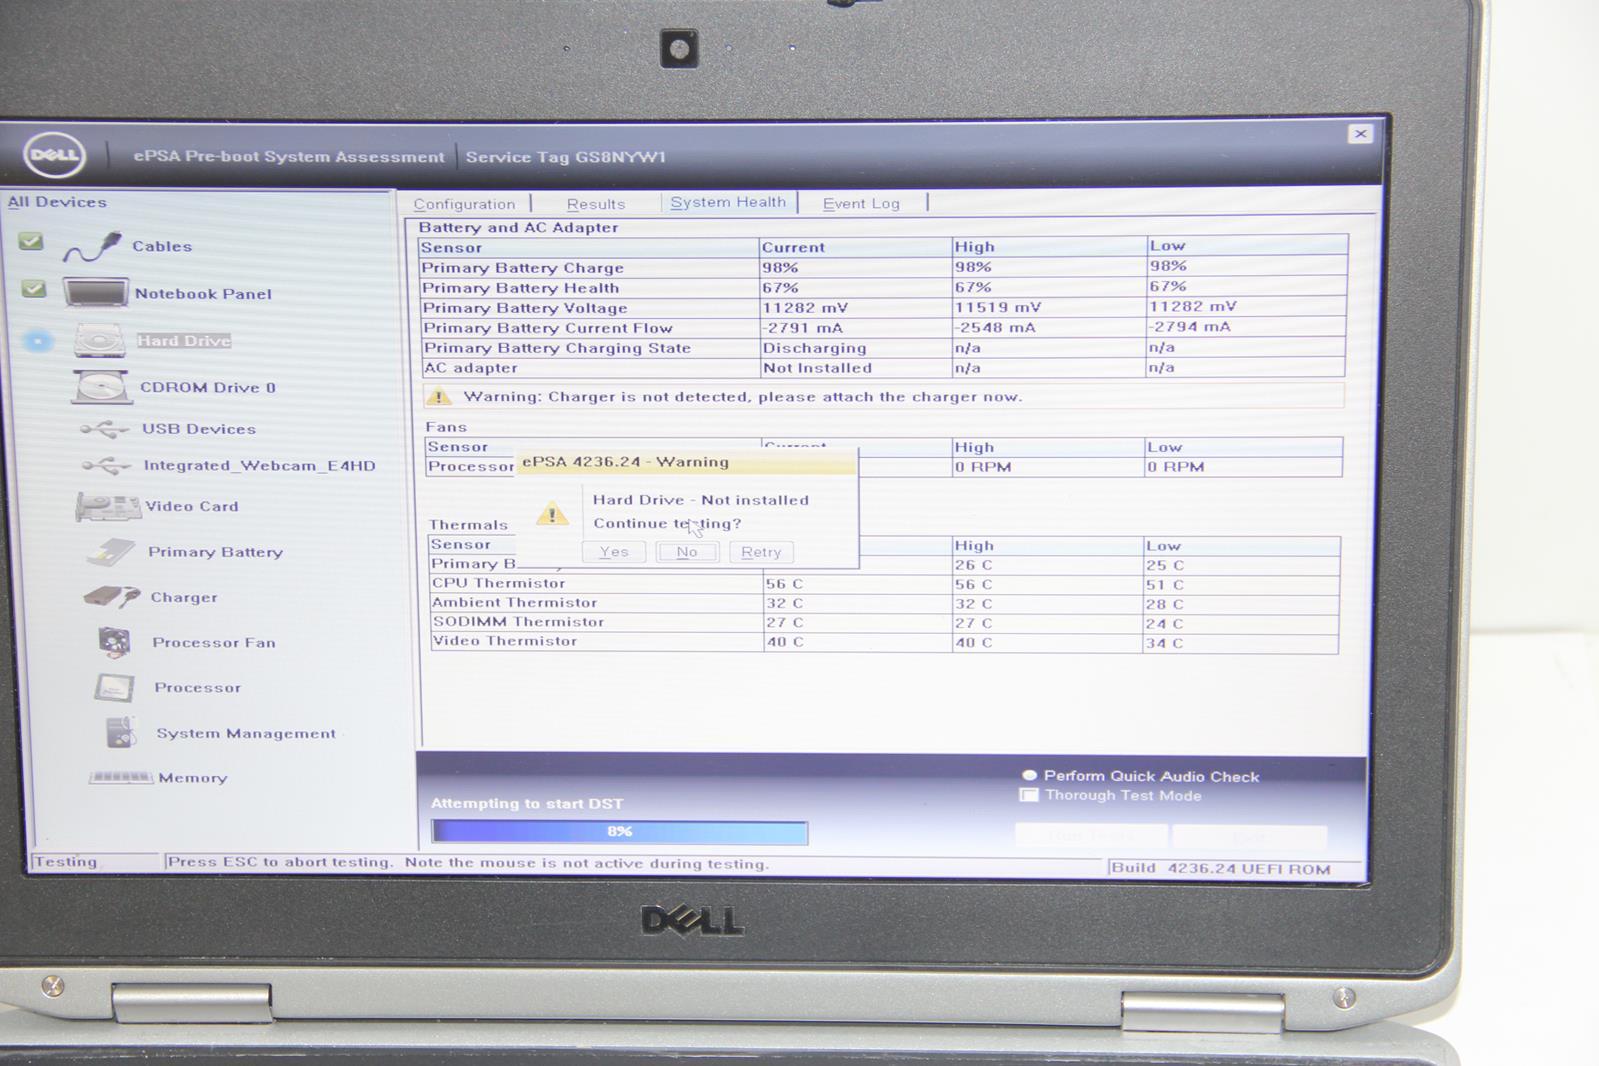Click the warning triangle in dialog

552,514
